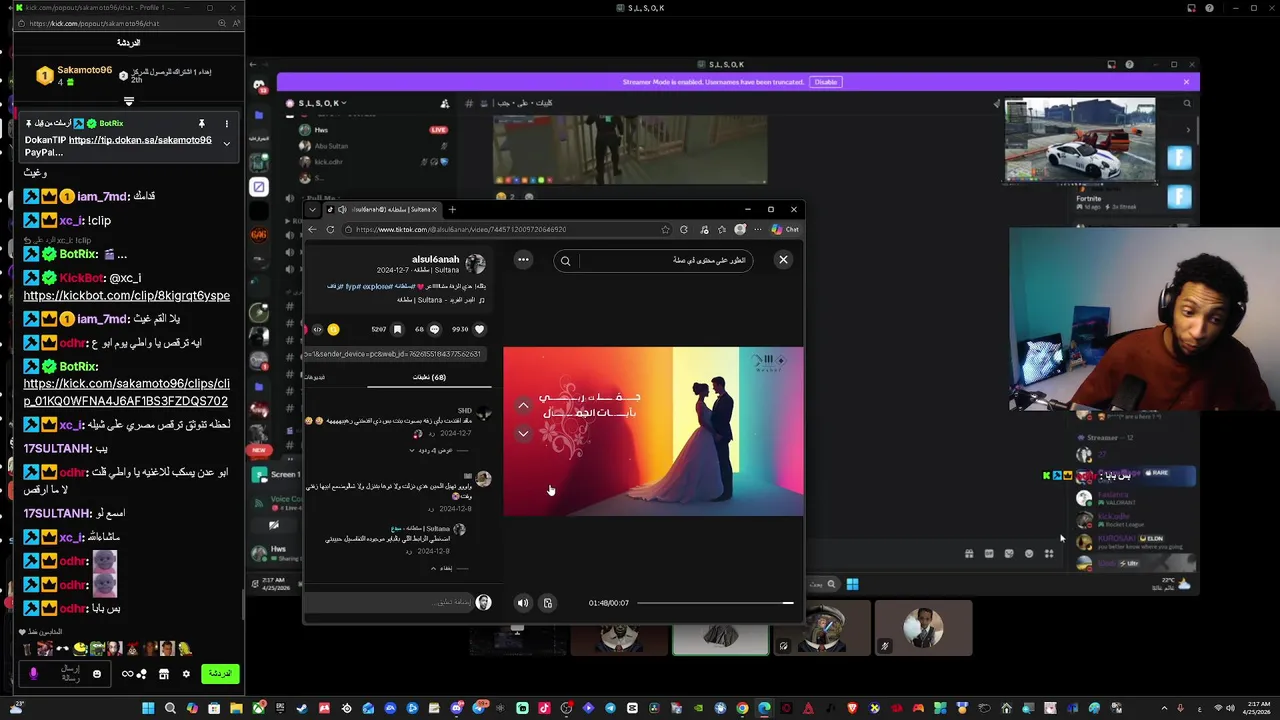This screenshot has width=1280, height=720.
Task: Open Edge tab actions dropdown in TikTok window
Action: [x=313, y=209]
